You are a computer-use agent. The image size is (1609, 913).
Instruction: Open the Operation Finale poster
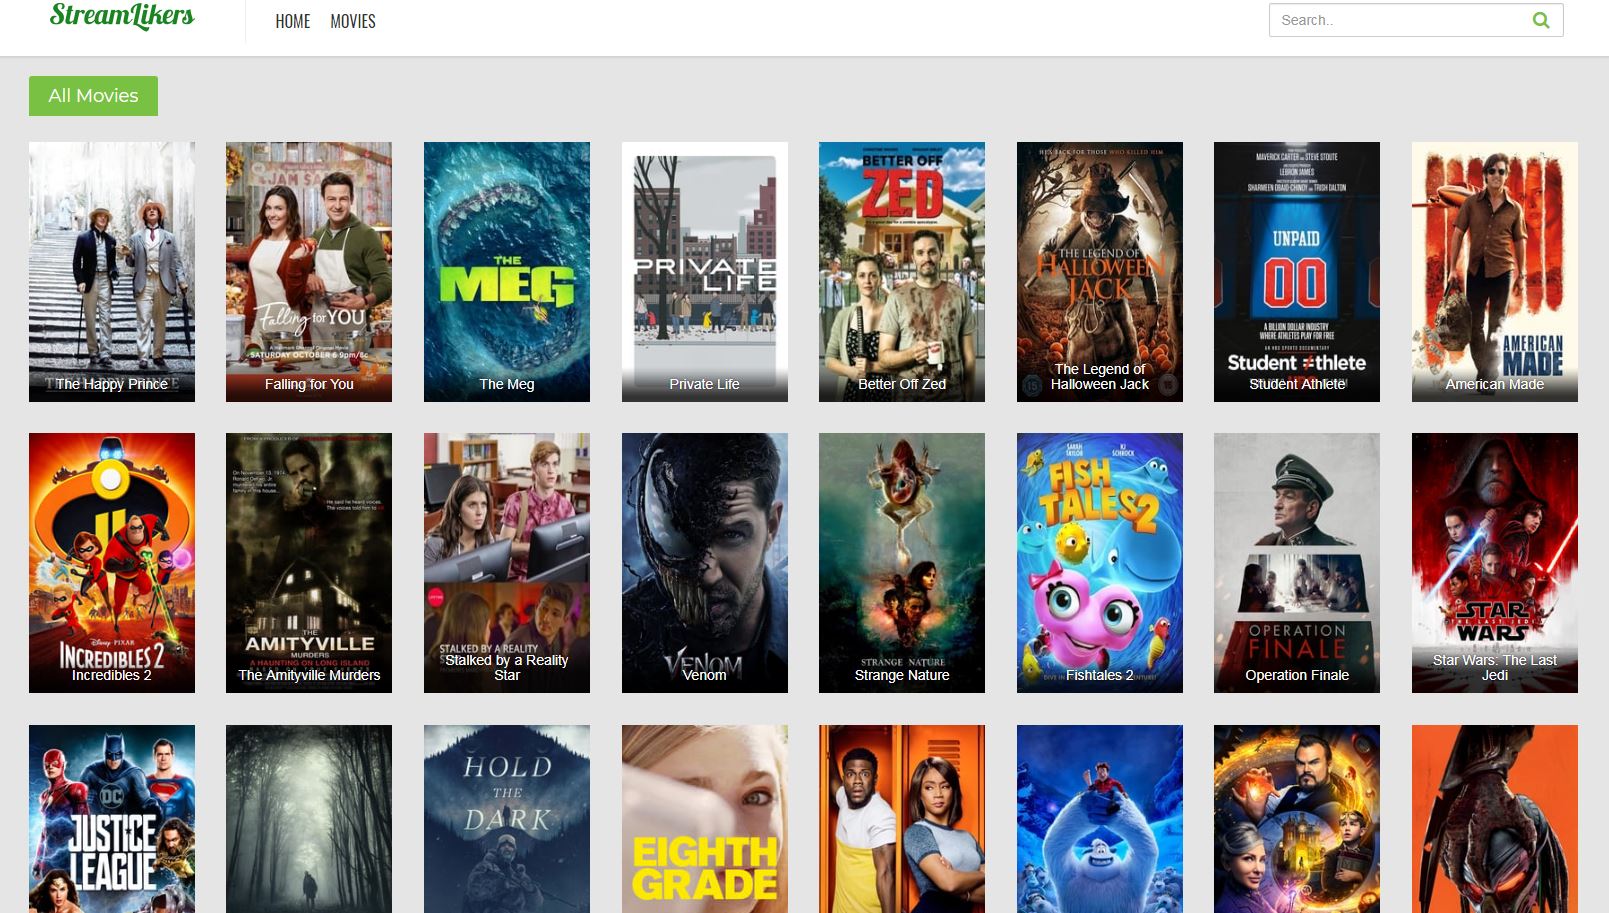(1296, 562)
